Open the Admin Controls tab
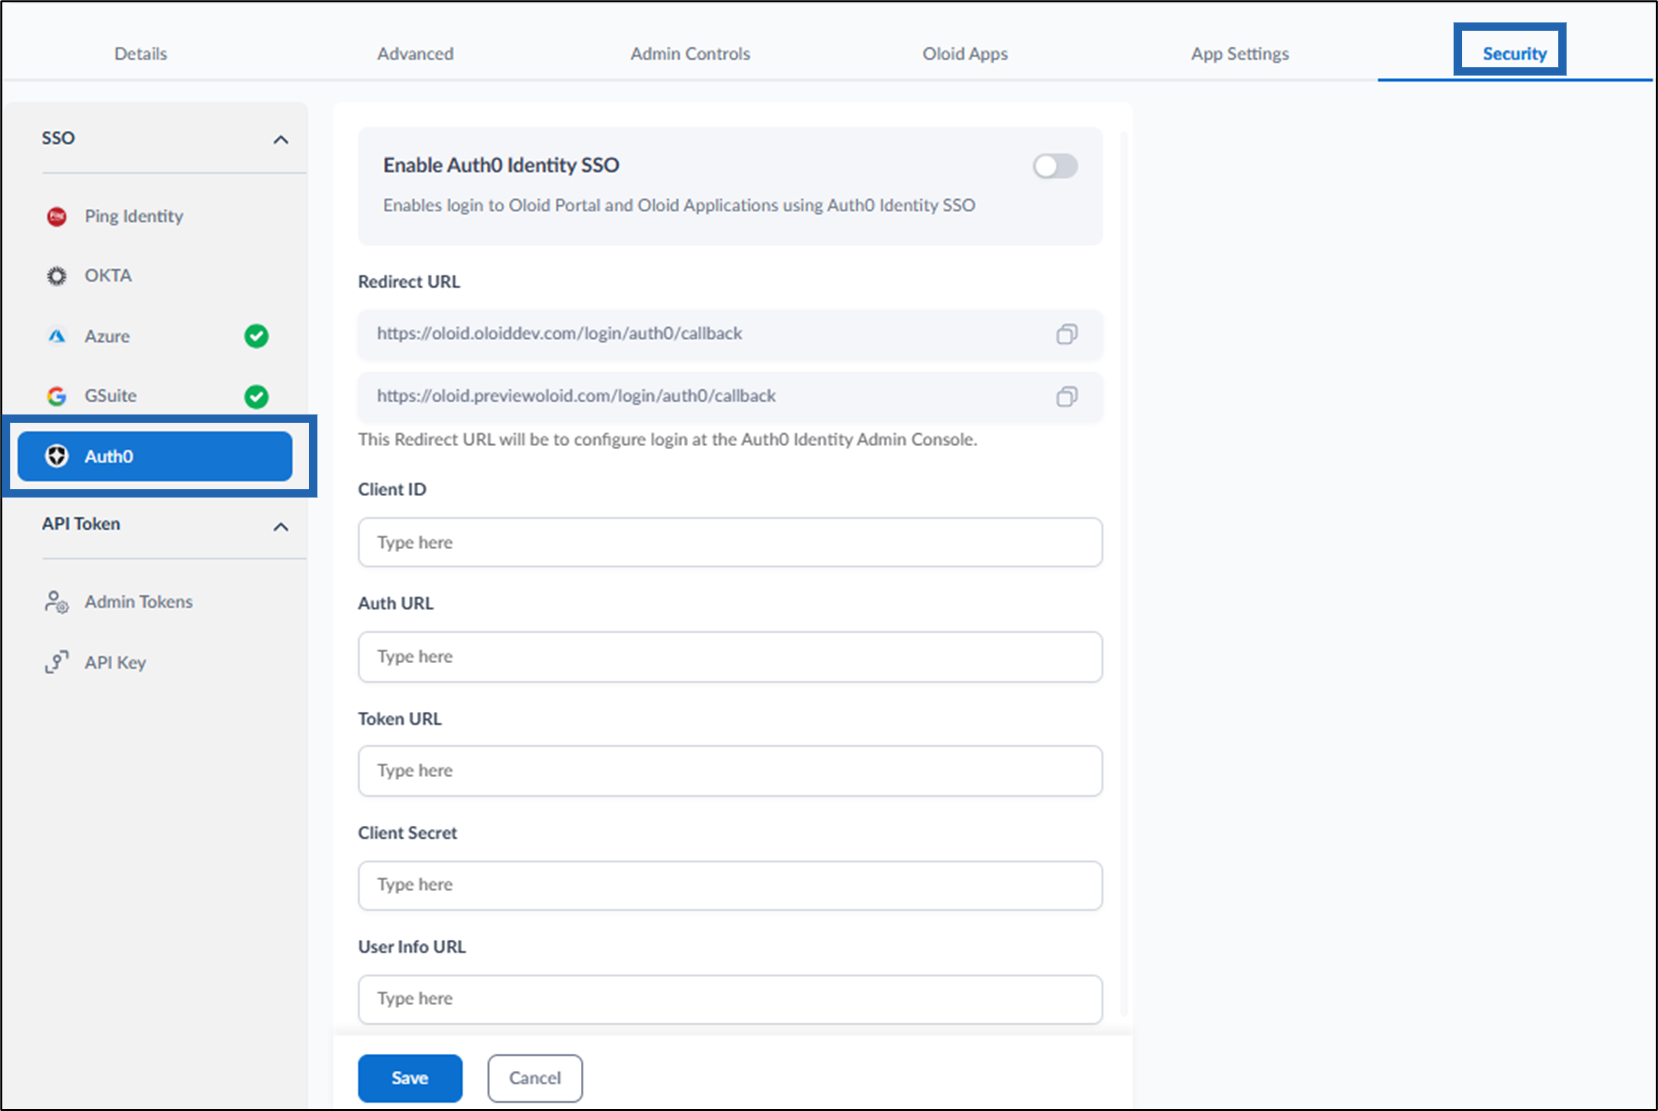Screen dimensions: 1658x1111 tap(690, 54)
